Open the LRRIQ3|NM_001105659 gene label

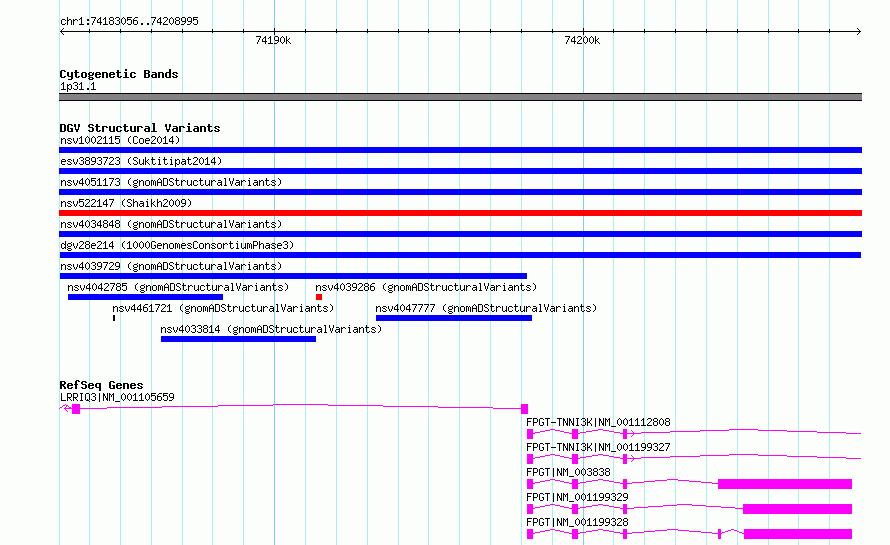point(117,397)
